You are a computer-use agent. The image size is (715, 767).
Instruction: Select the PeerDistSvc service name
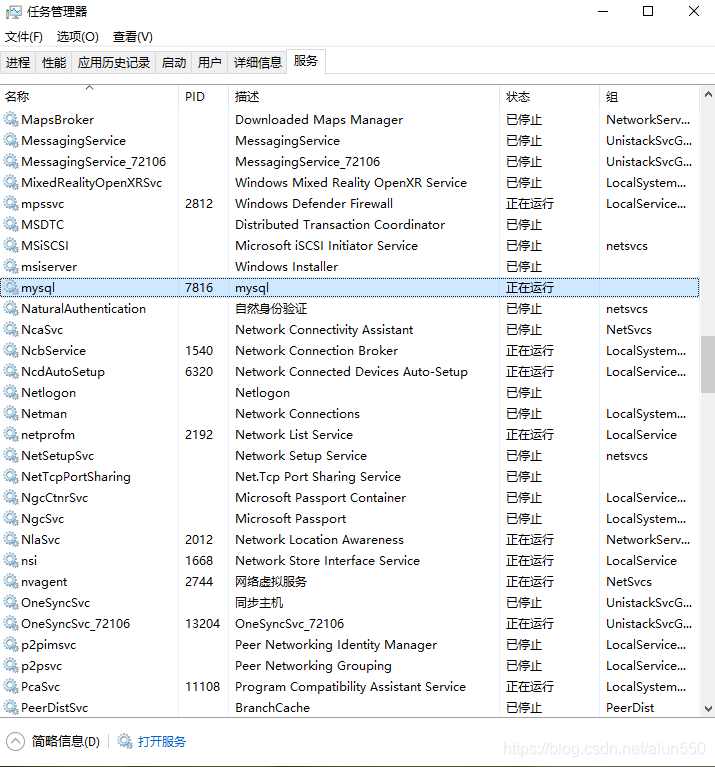tap(54, 708)
